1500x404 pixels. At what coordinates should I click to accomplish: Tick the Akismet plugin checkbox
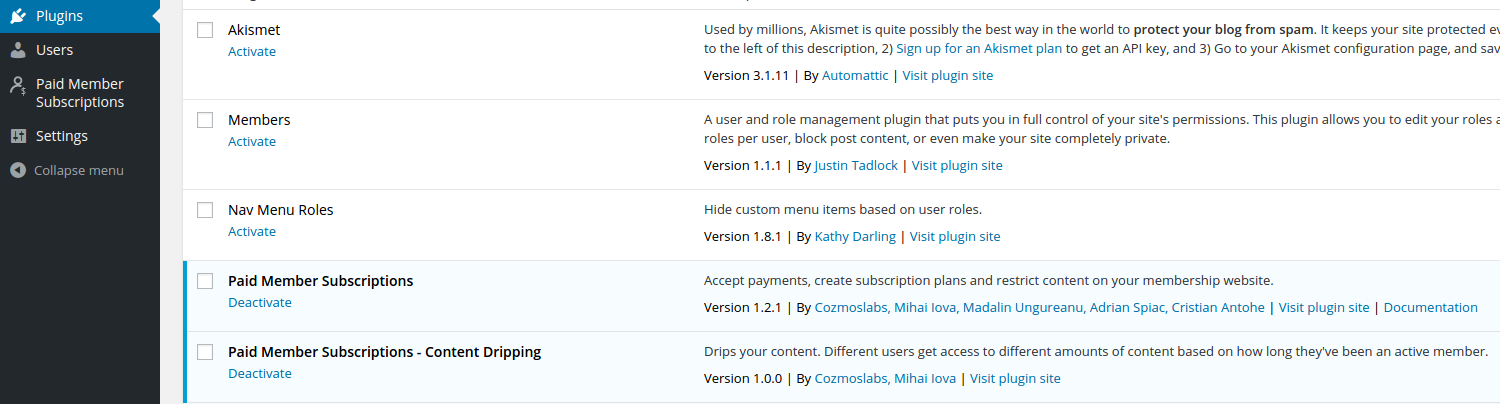[x=205, y=30]
